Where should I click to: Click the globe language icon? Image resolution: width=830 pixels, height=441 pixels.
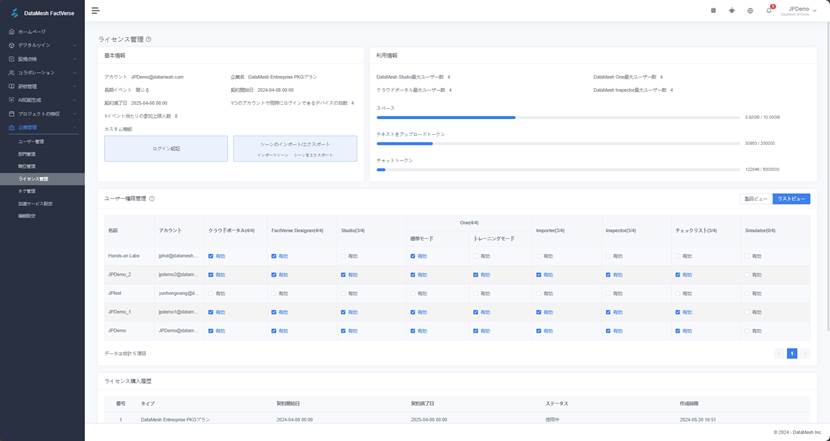[750, 10]
